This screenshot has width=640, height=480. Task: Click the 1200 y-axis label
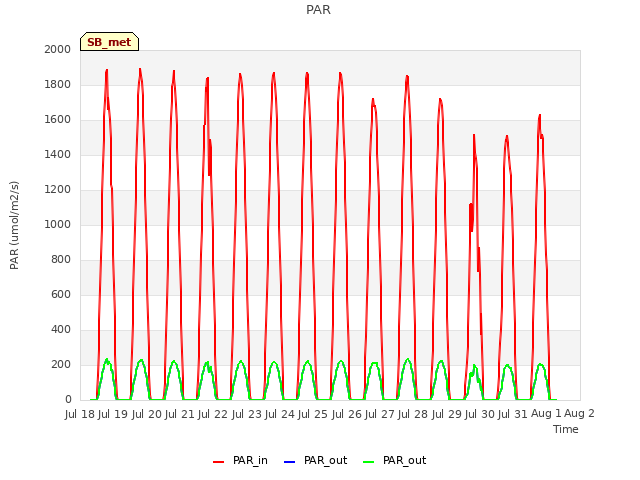click(58, 189)
